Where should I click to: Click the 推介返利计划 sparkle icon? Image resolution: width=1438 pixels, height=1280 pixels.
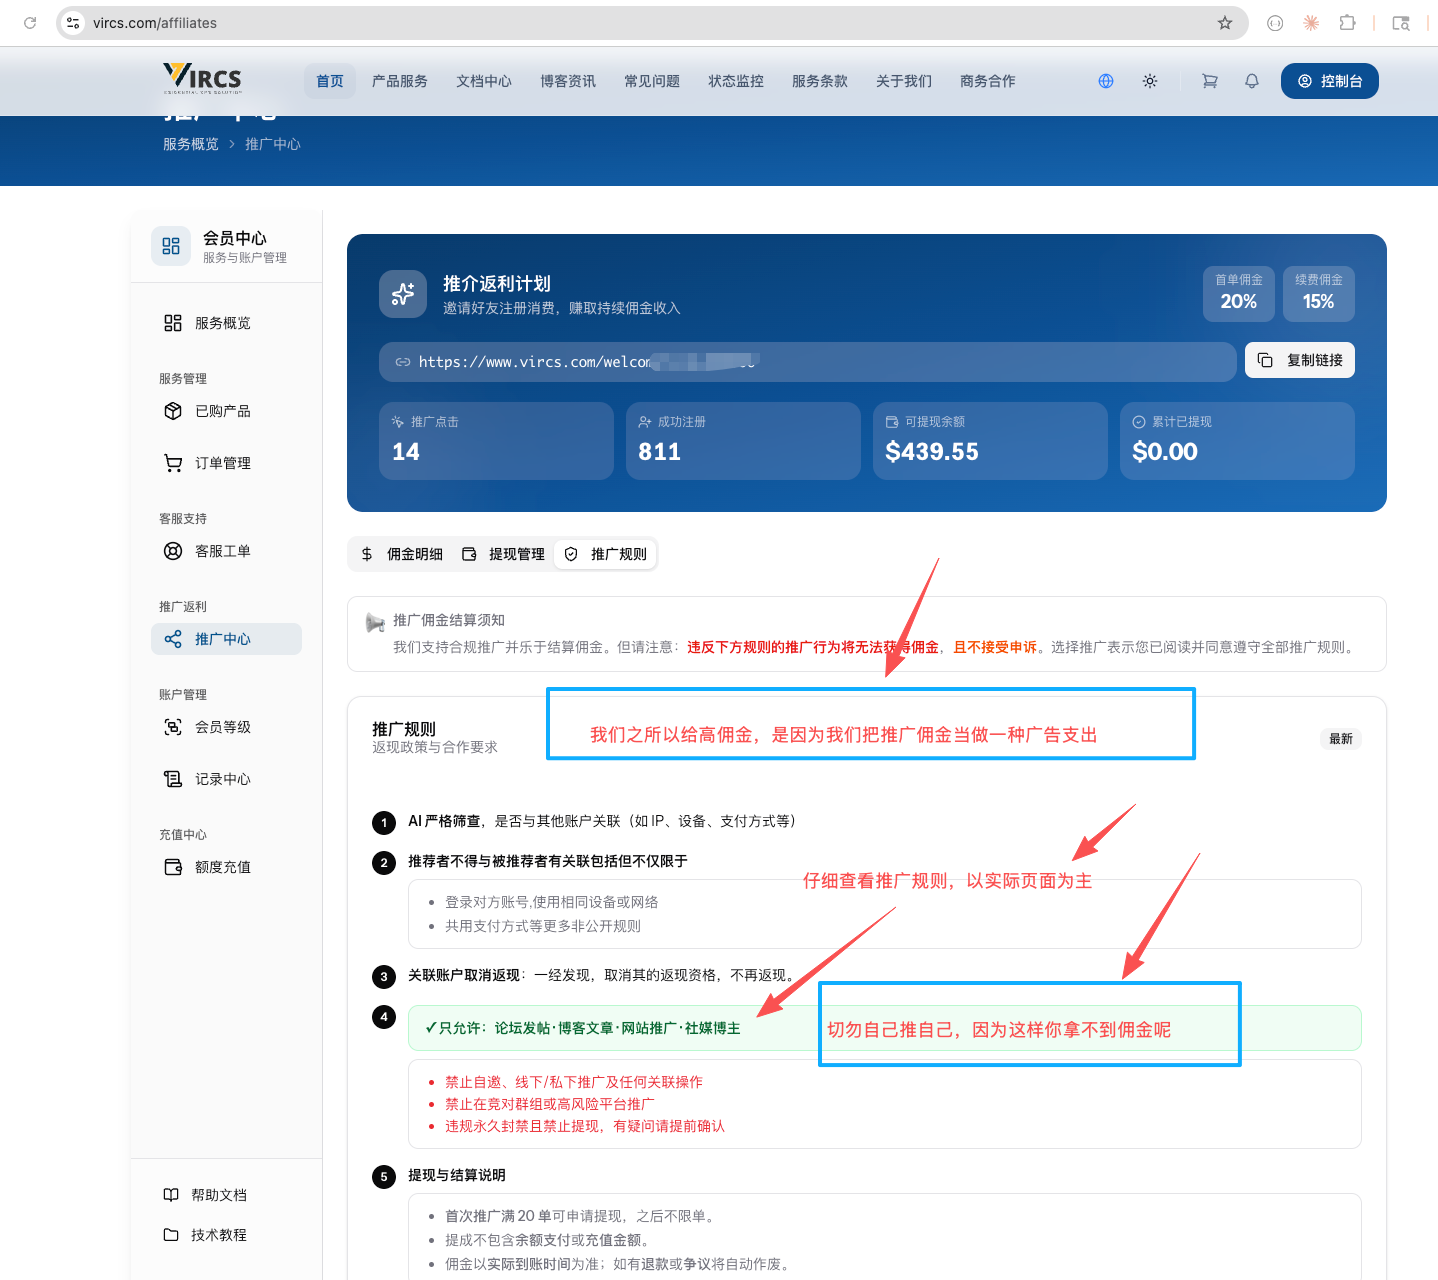click(x=403, y=294)
